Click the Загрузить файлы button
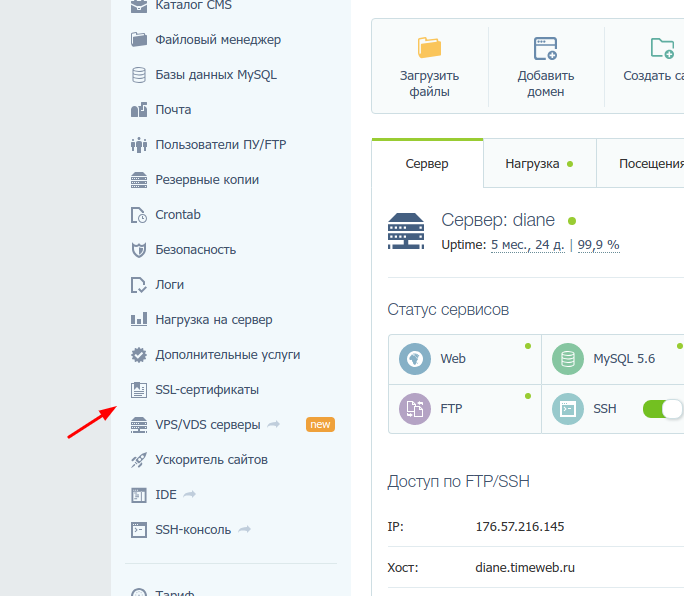Screen dimensions: 684x596 429,66
